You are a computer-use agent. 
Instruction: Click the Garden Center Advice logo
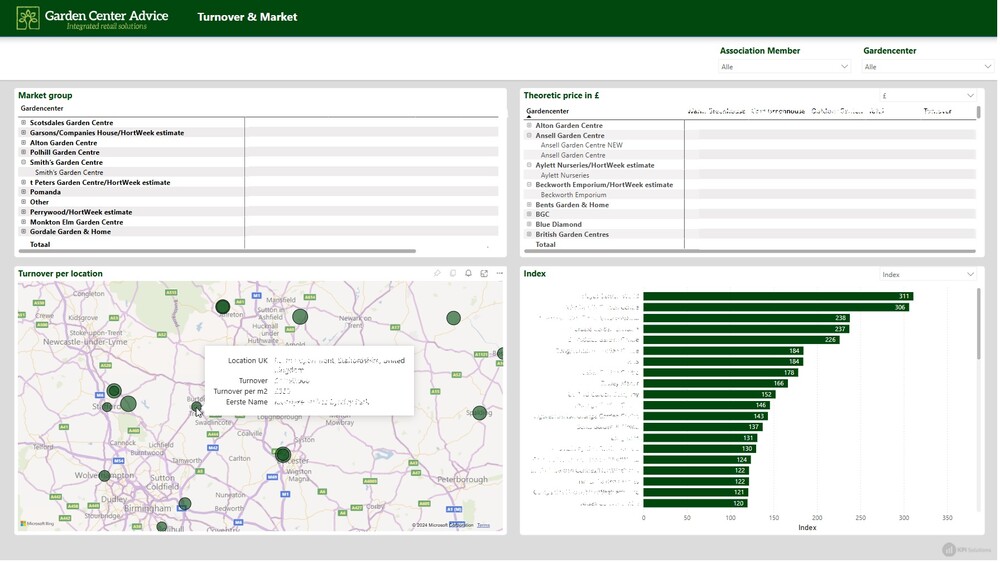(x=92, y=18)
